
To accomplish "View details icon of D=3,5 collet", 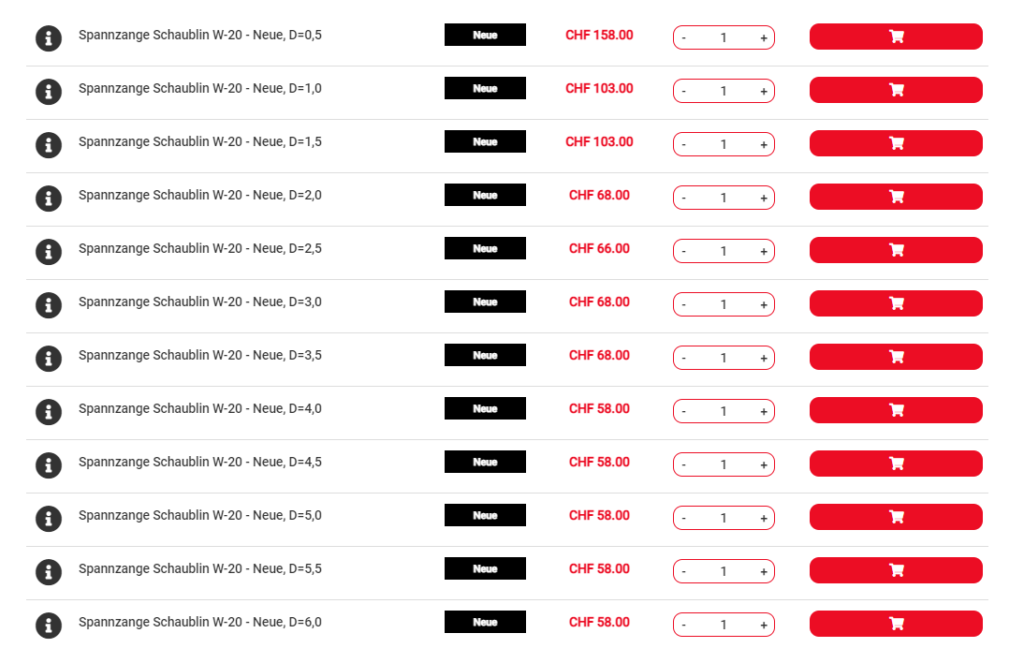I will pos(48,358).
